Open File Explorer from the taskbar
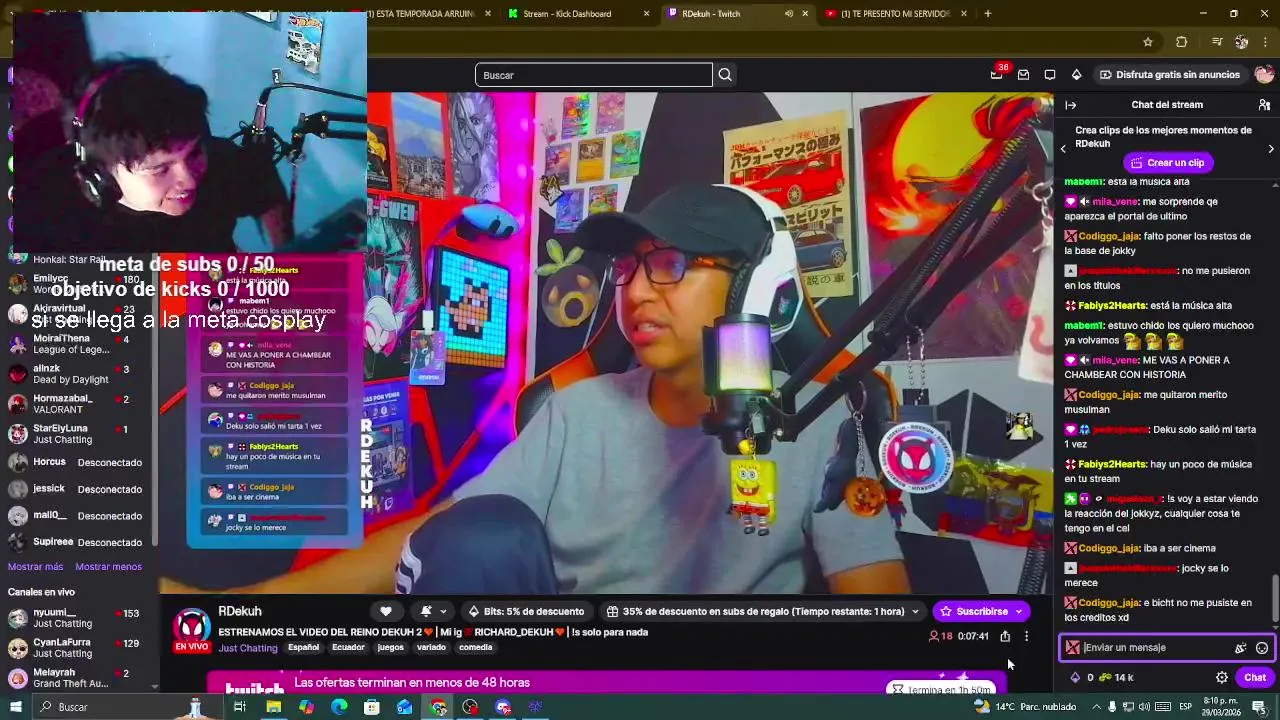 [x=273, y=707]
